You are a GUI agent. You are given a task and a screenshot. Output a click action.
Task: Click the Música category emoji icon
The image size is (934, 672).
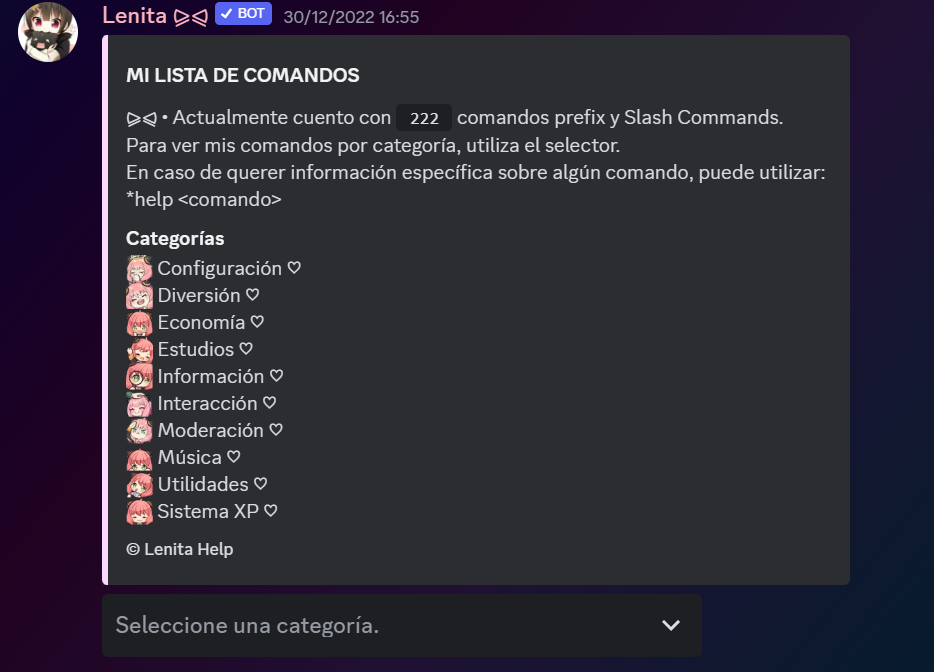139,457
